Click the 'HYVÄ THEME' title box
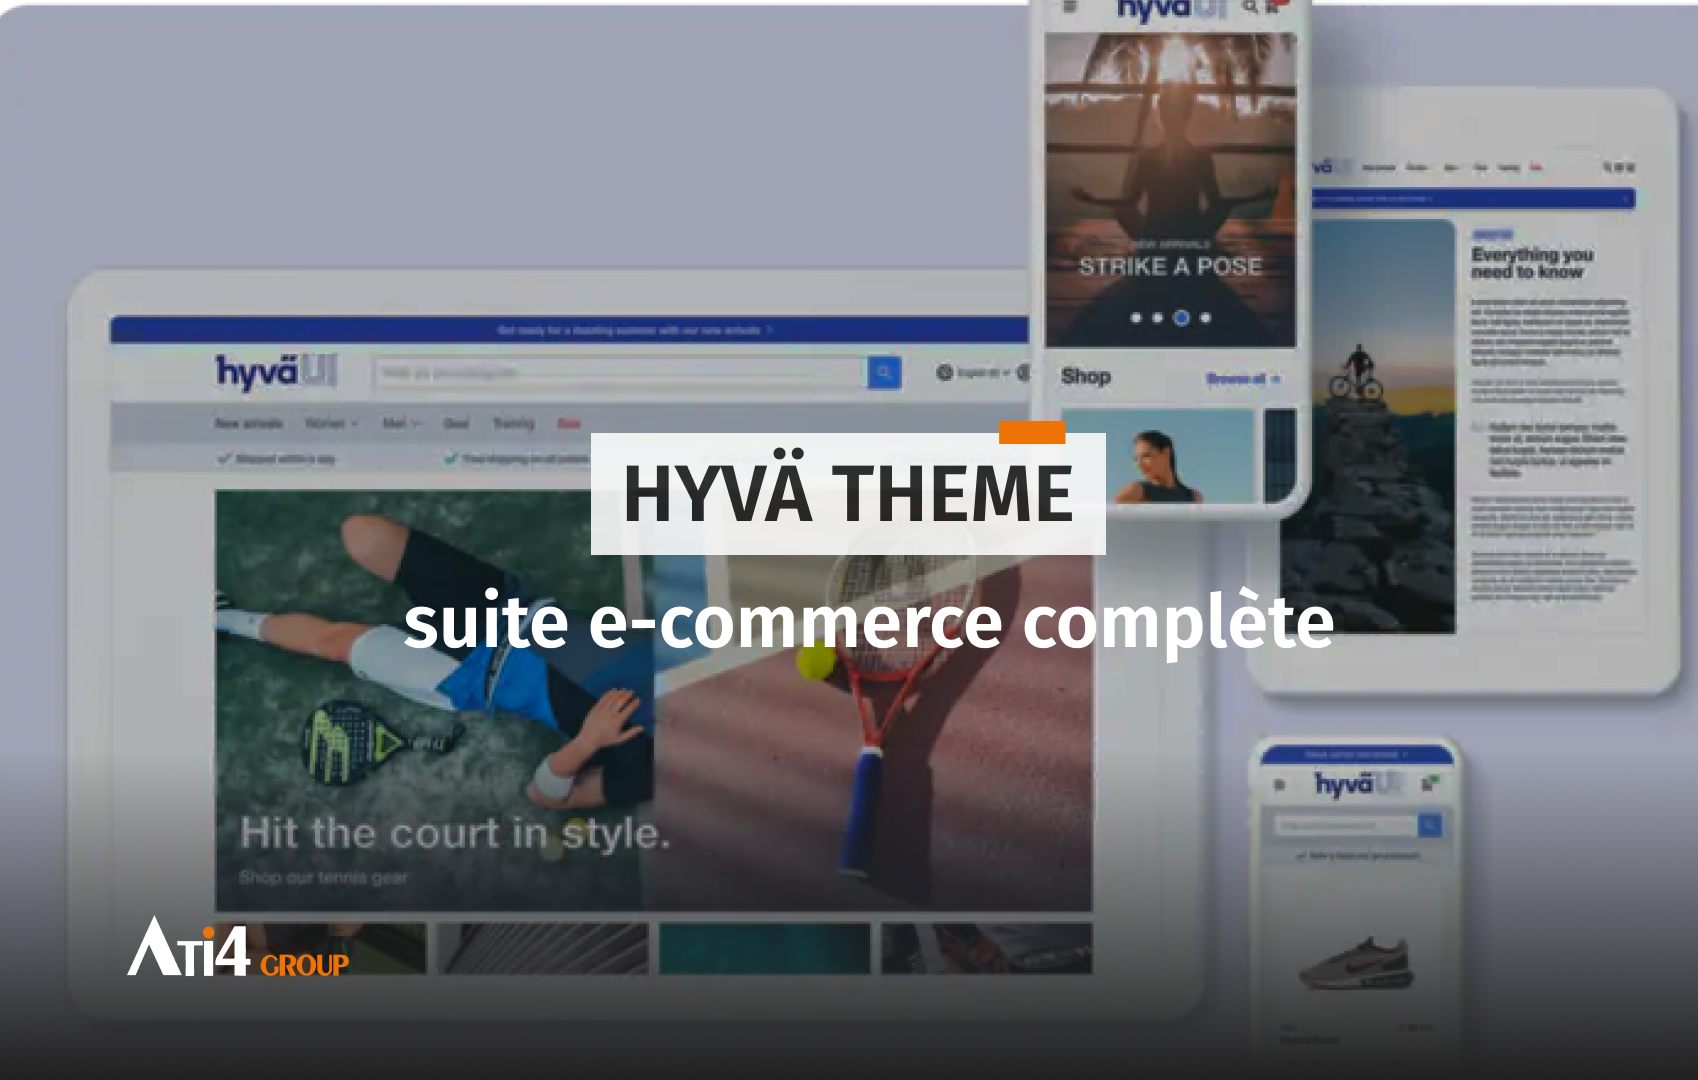The height and width of the screenshot is (1080, 1698). (x=848, y=494)
